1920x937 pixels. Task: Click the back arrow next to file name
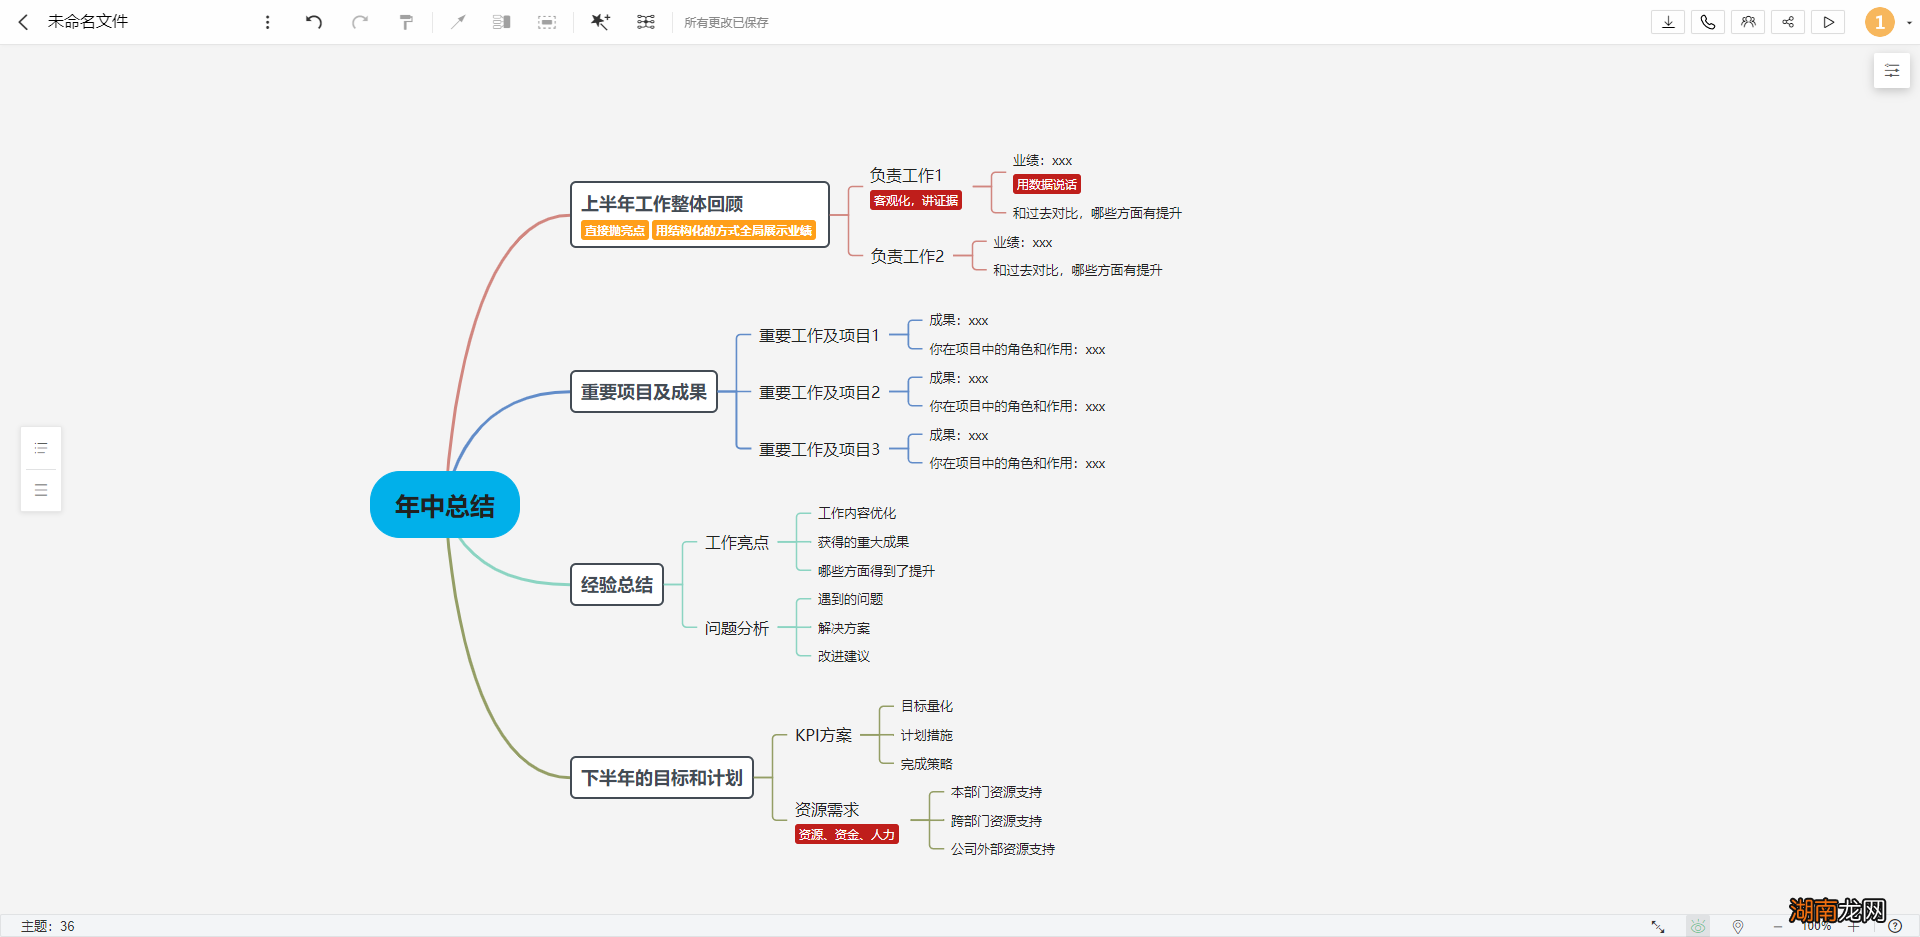(23, 21)
